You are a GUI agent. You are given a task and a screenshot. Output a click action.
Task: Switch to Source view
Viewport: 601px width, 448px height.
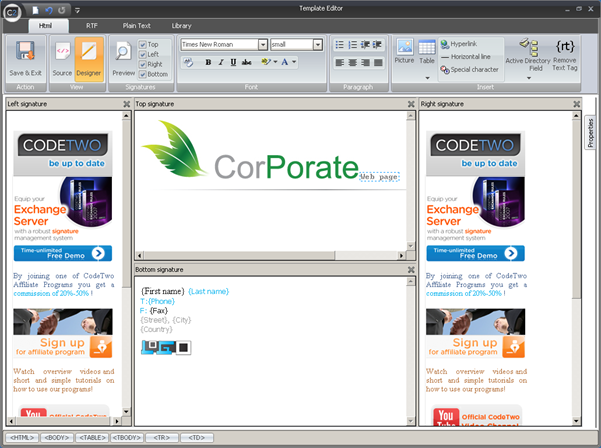(x=62, y=58)
